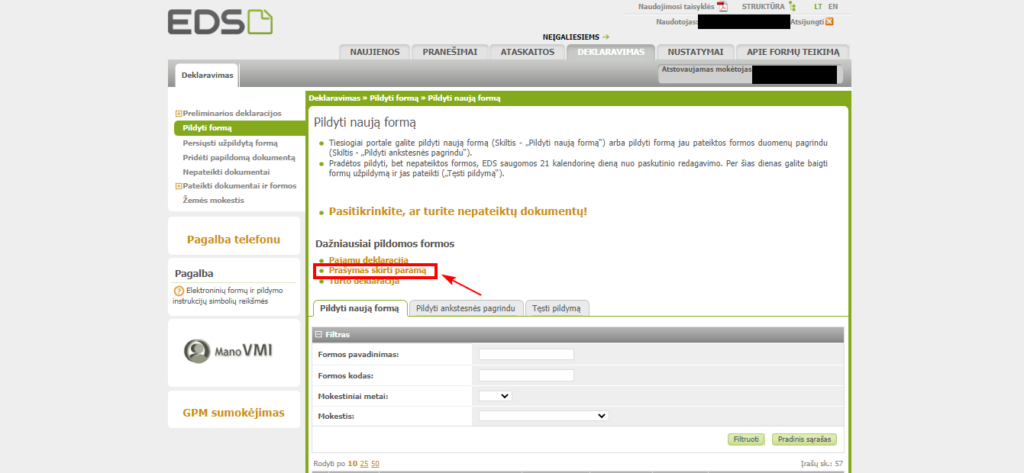Click the EDS logo
This screenshot has width=1024, height=473.
(x=220, y=22)
